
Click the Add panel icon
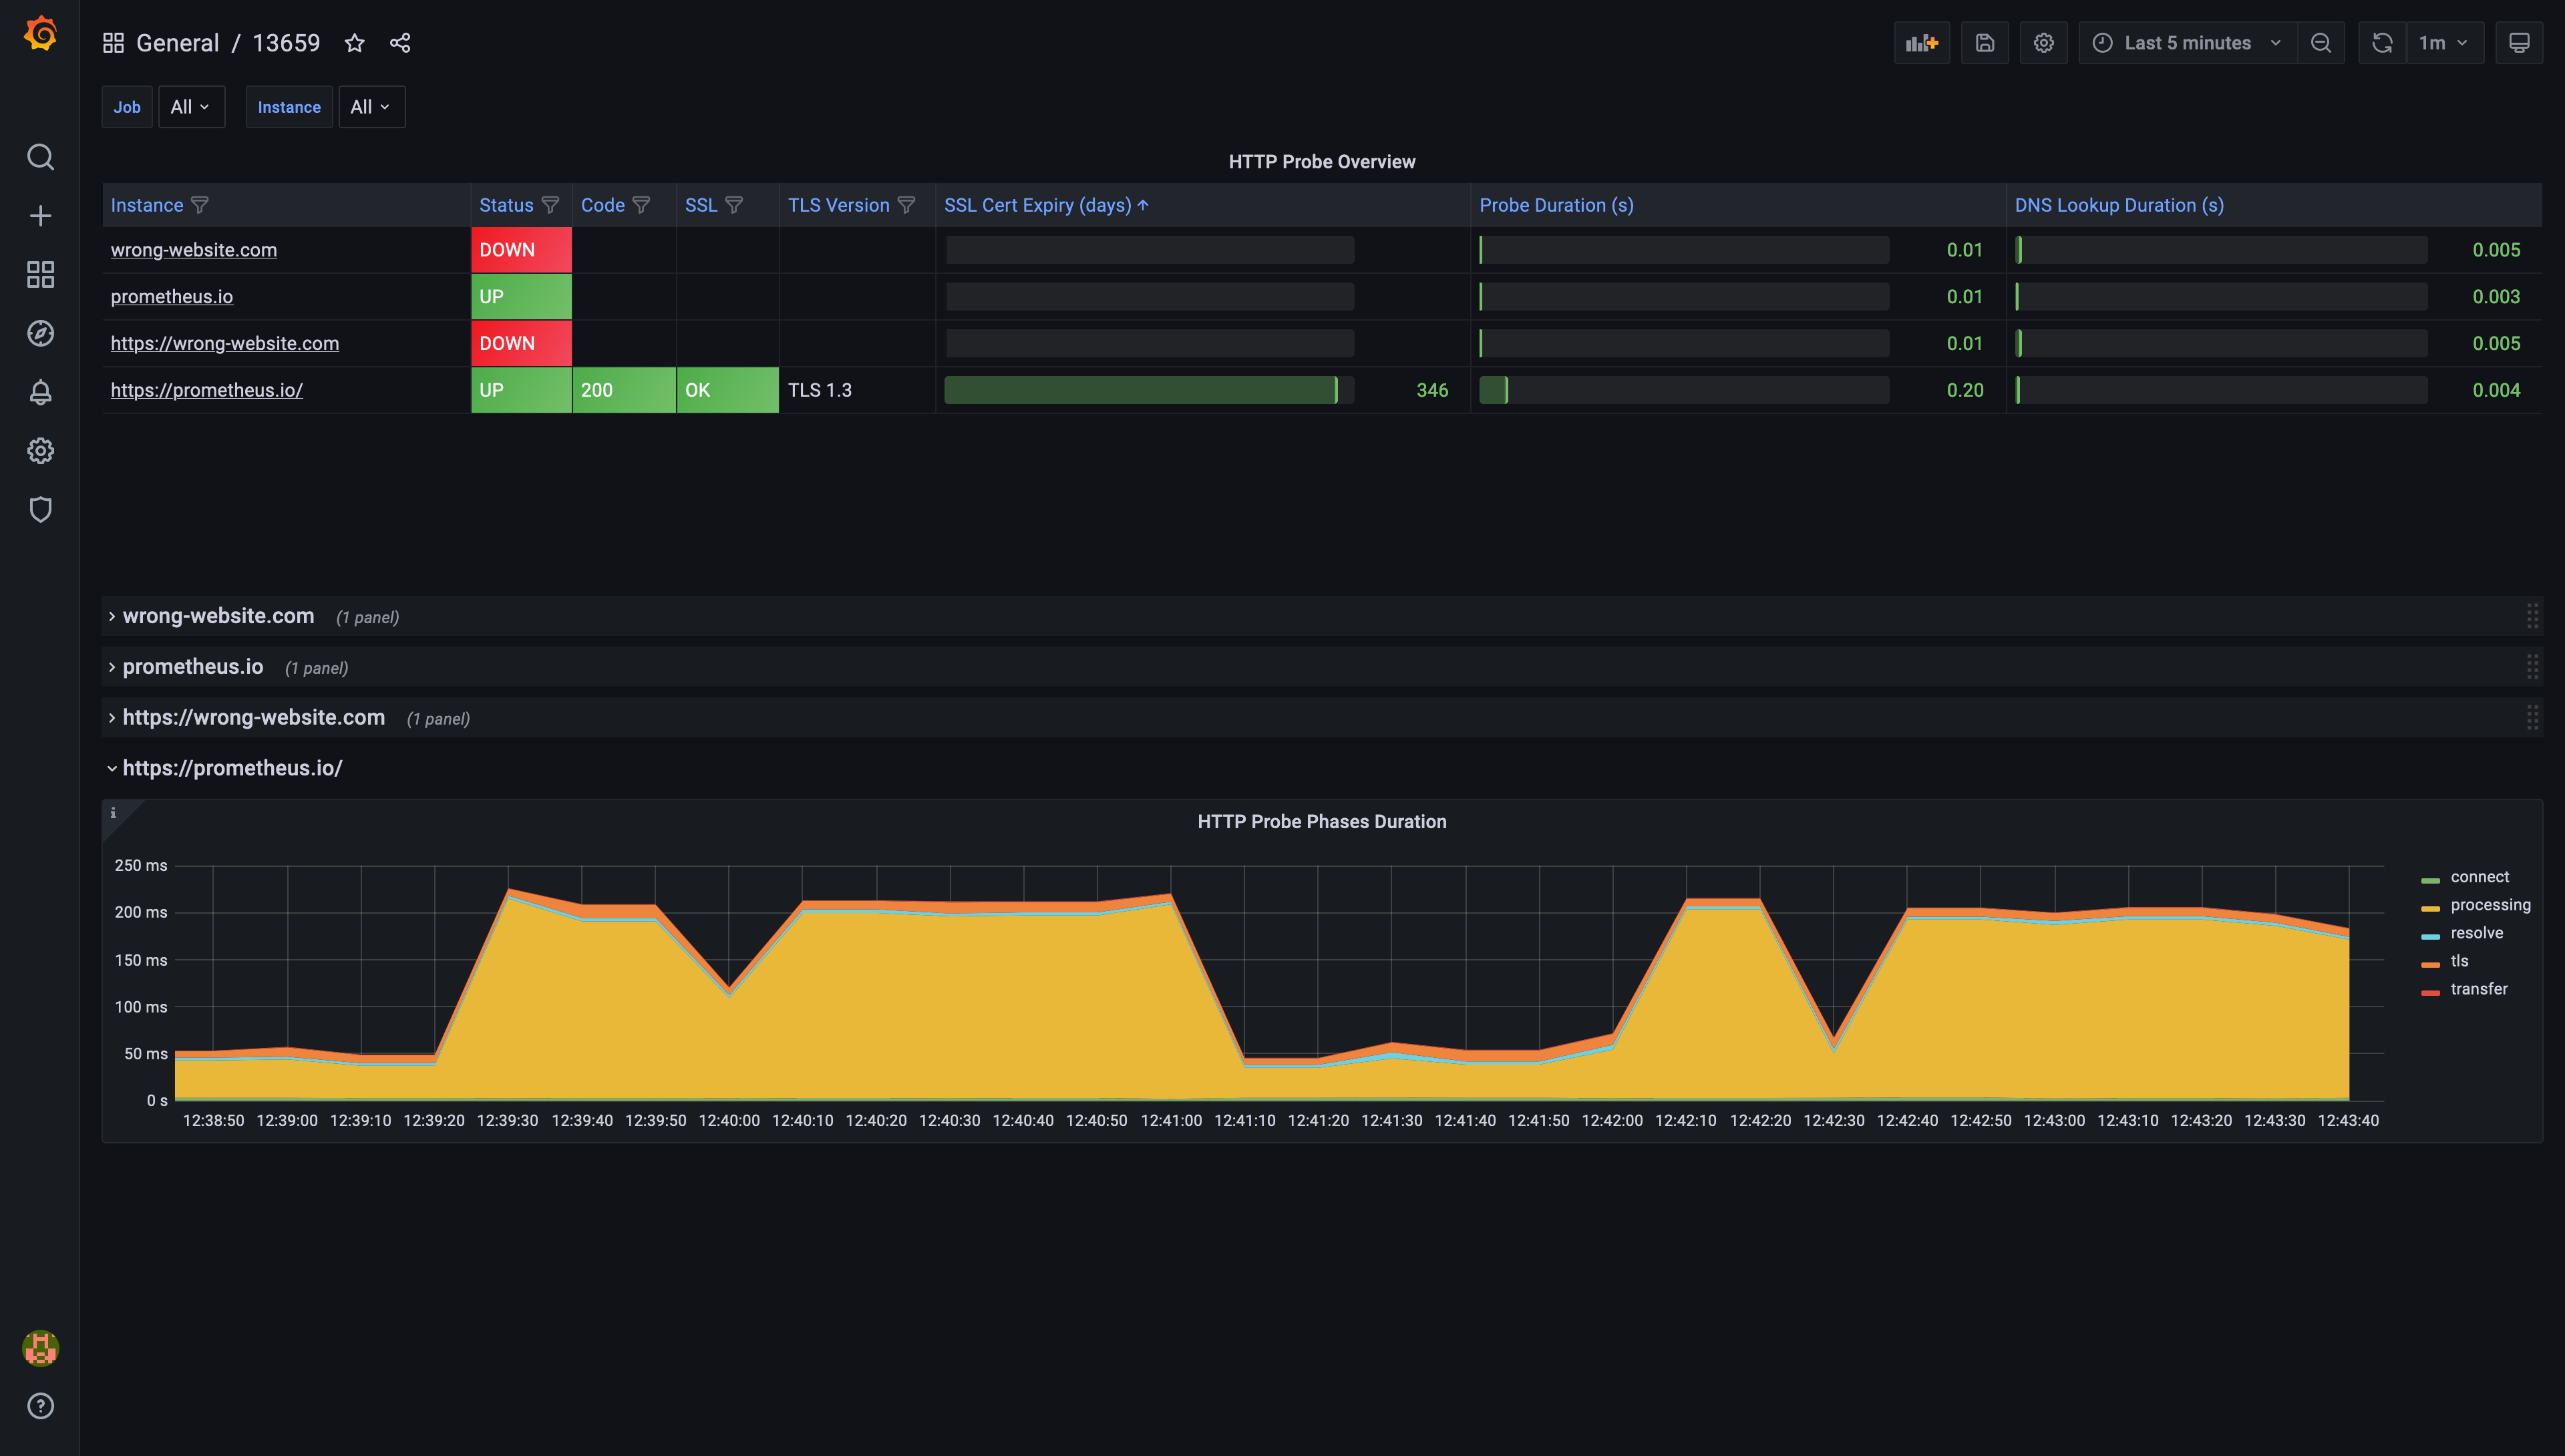[1921, 43]
